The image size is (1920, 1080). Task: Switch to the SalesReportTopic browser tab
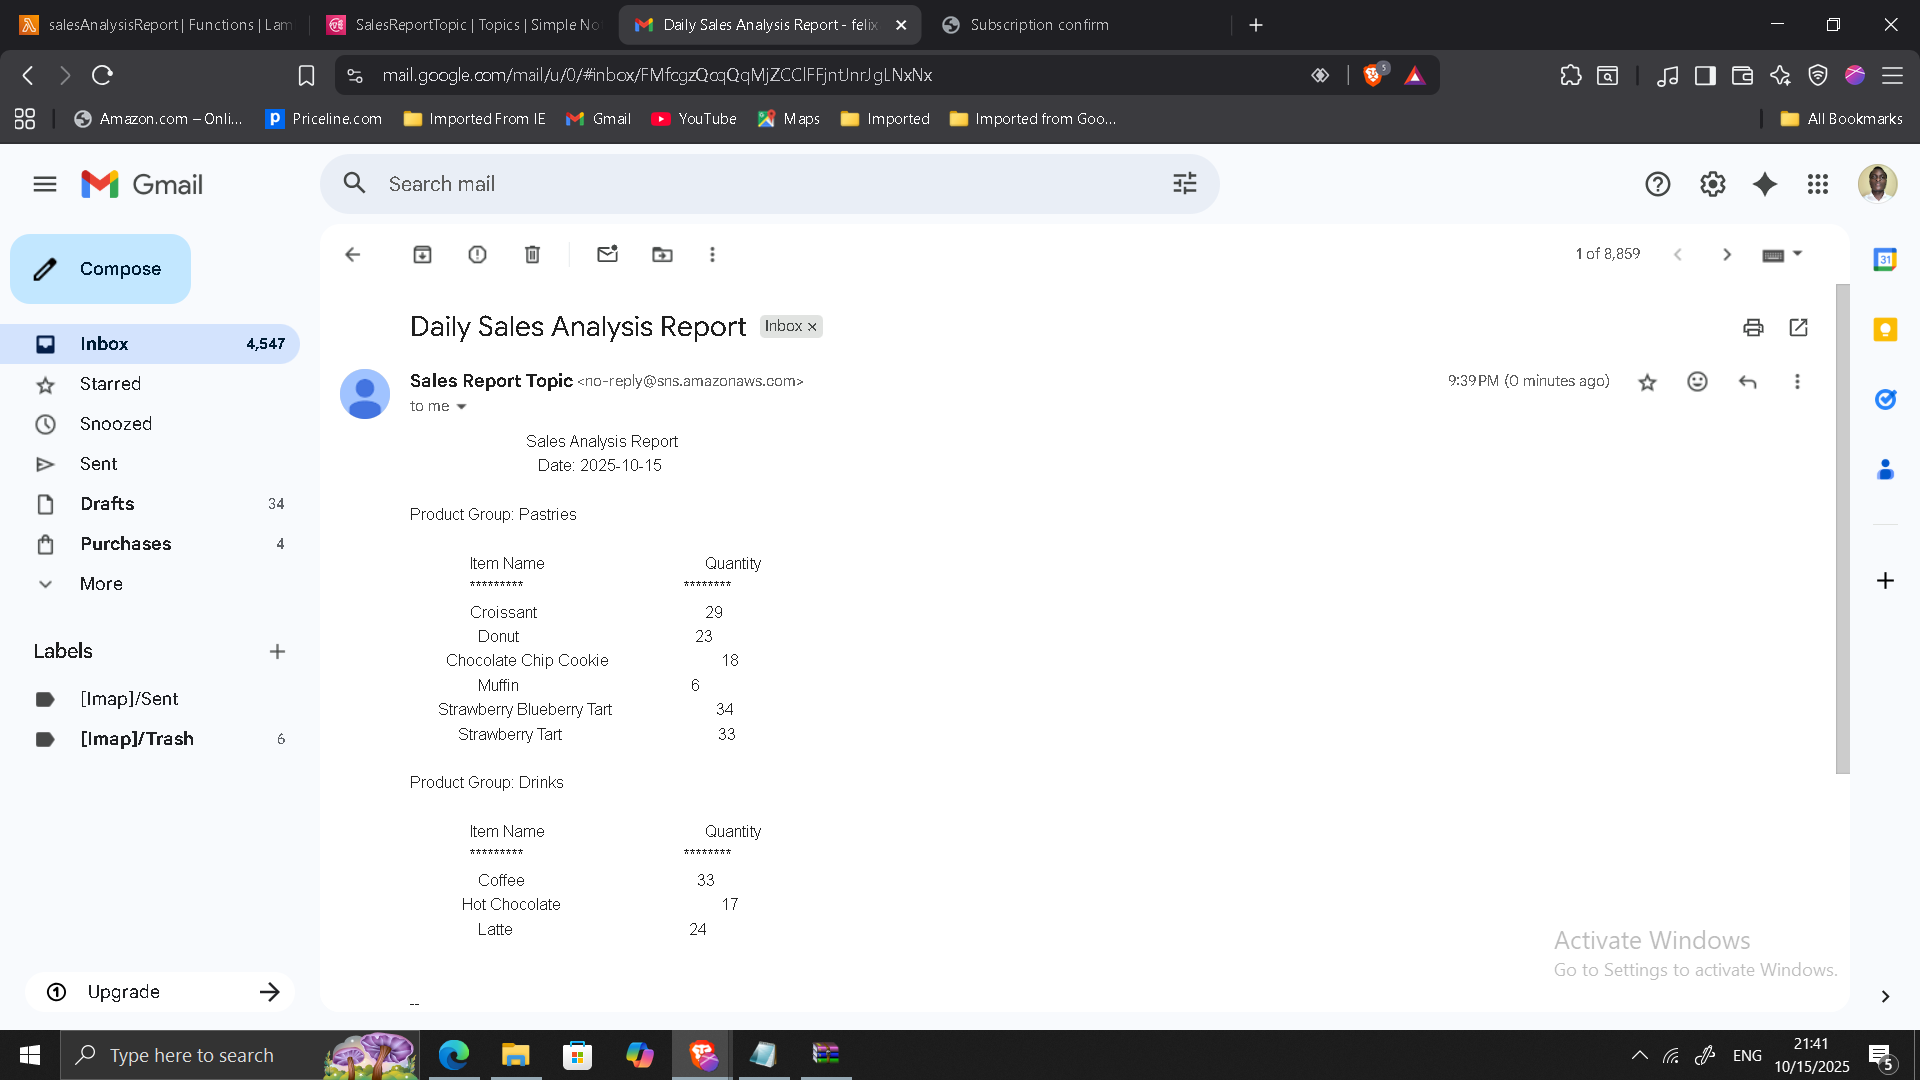pyautogui.click(x=462, y=24)
